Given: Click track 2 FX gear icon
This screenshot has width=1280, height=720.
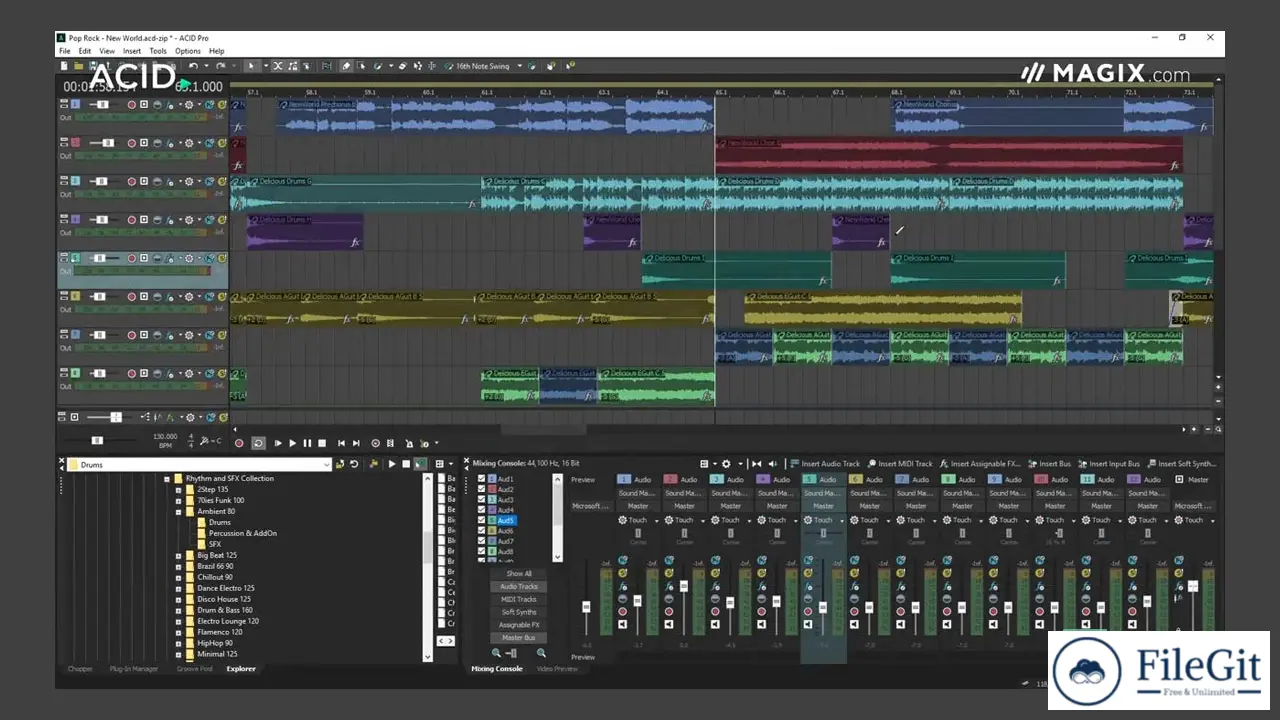Looking at the screenshot, I should [x=189, y=143].
